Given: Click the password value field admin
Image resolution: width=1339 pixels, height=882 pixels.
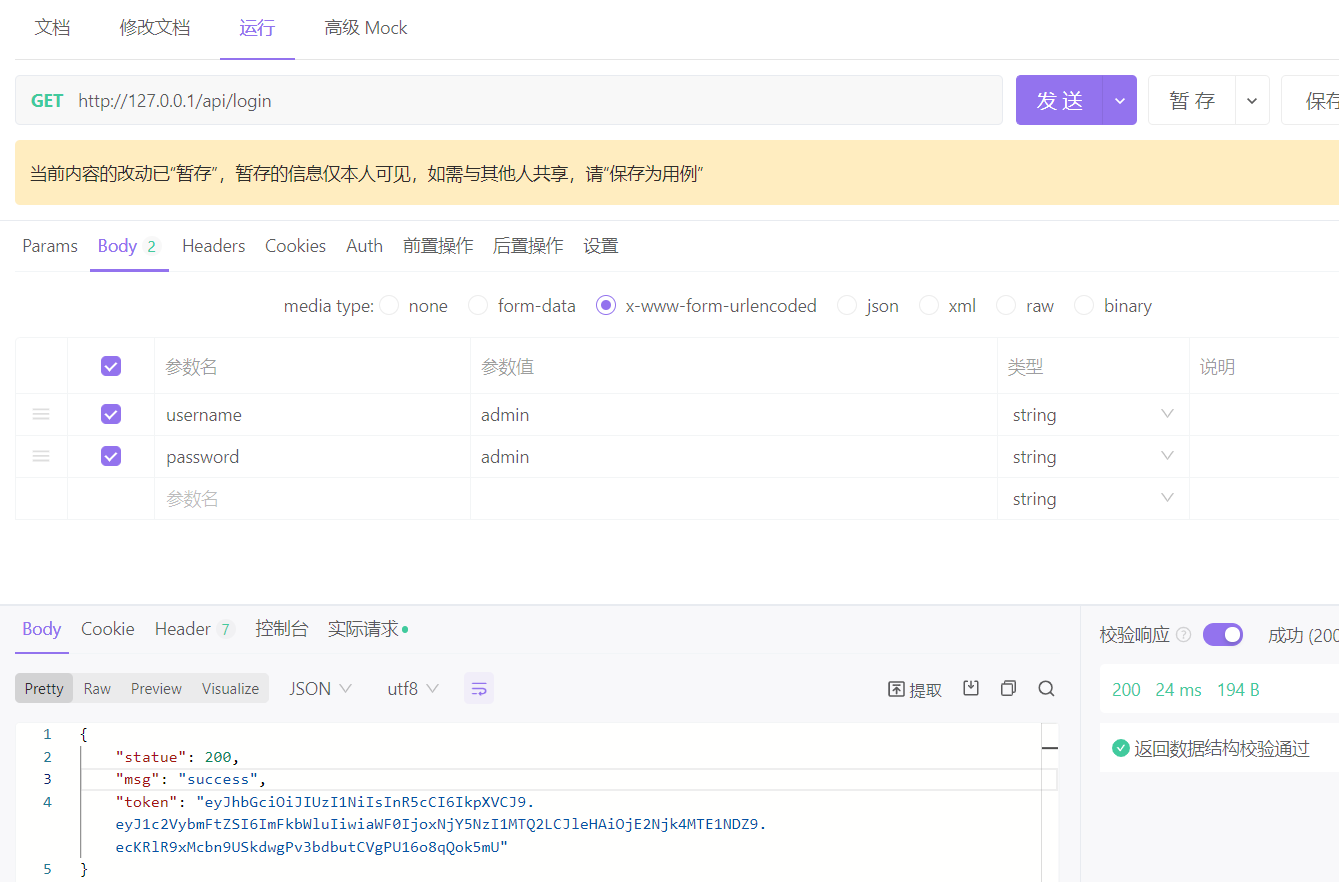Looking at the screenshot, I should click(734, 456).
